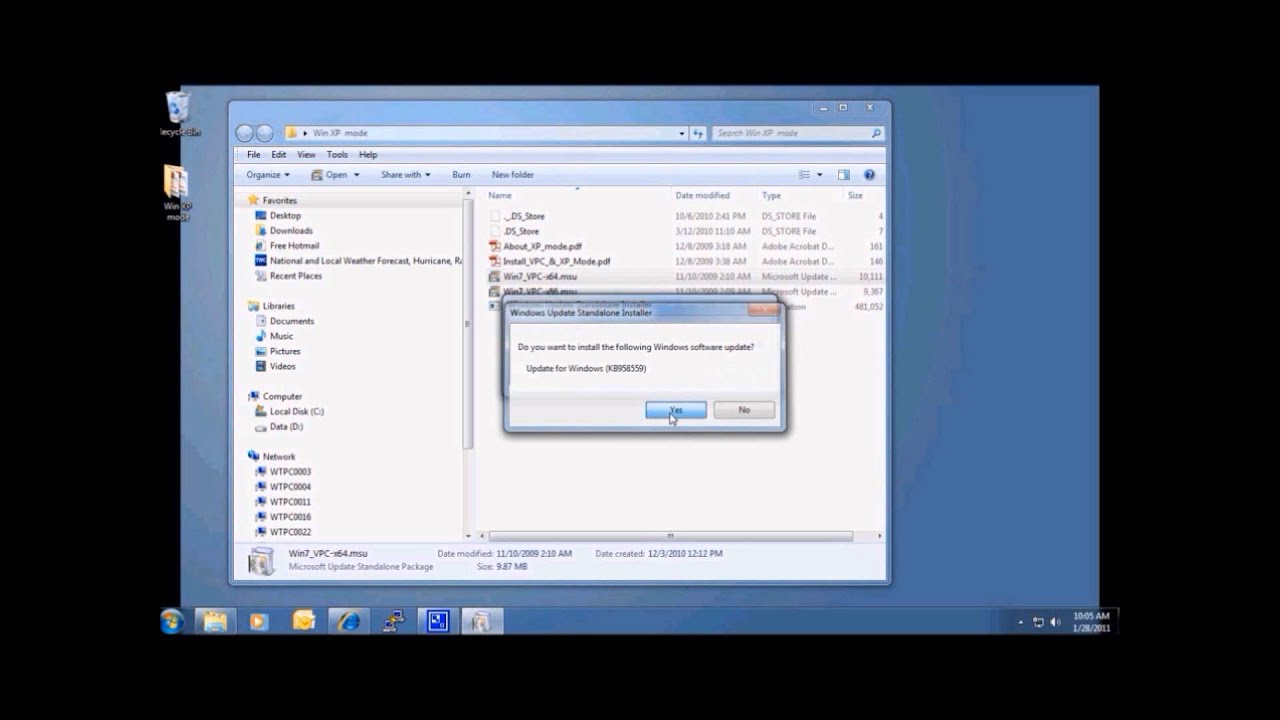Click the navigation pane vertical scrollbar
Image resolution: width=1280 pixels, height=720 pixels.
tap(468, 325)
